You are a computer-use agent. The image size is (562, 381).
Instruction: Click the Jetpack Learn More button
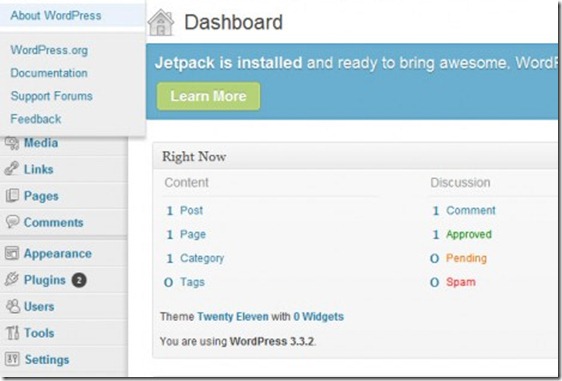[208, 96]
